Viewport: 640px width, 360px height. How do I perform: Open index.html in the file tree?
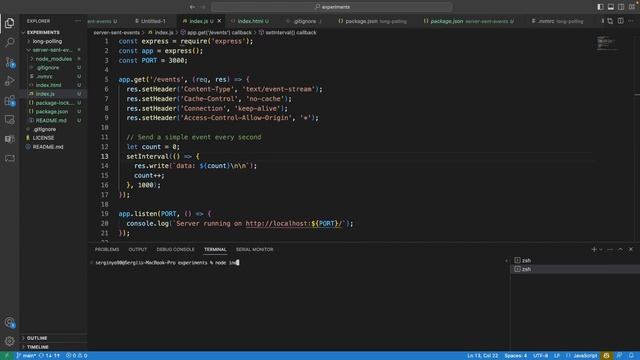click(x=48, y=85)
